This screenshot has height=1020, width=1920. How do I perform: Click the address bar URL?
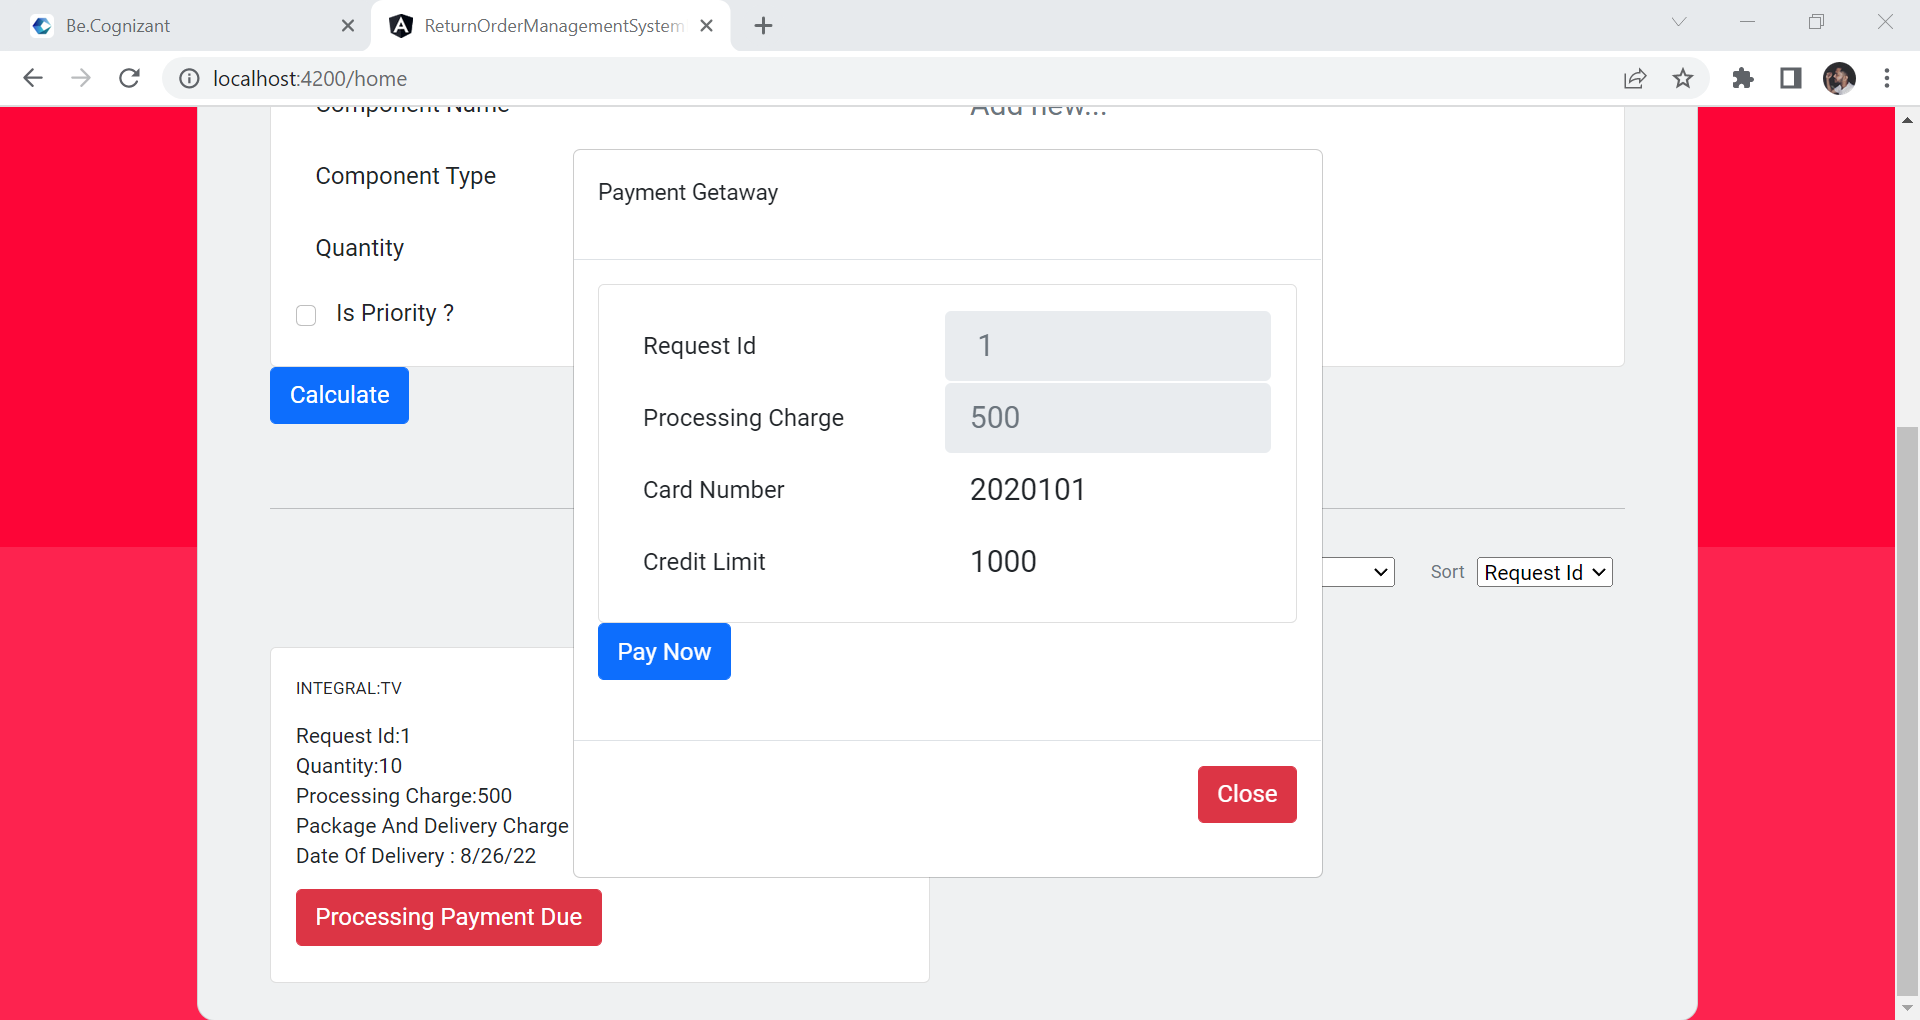310,78
